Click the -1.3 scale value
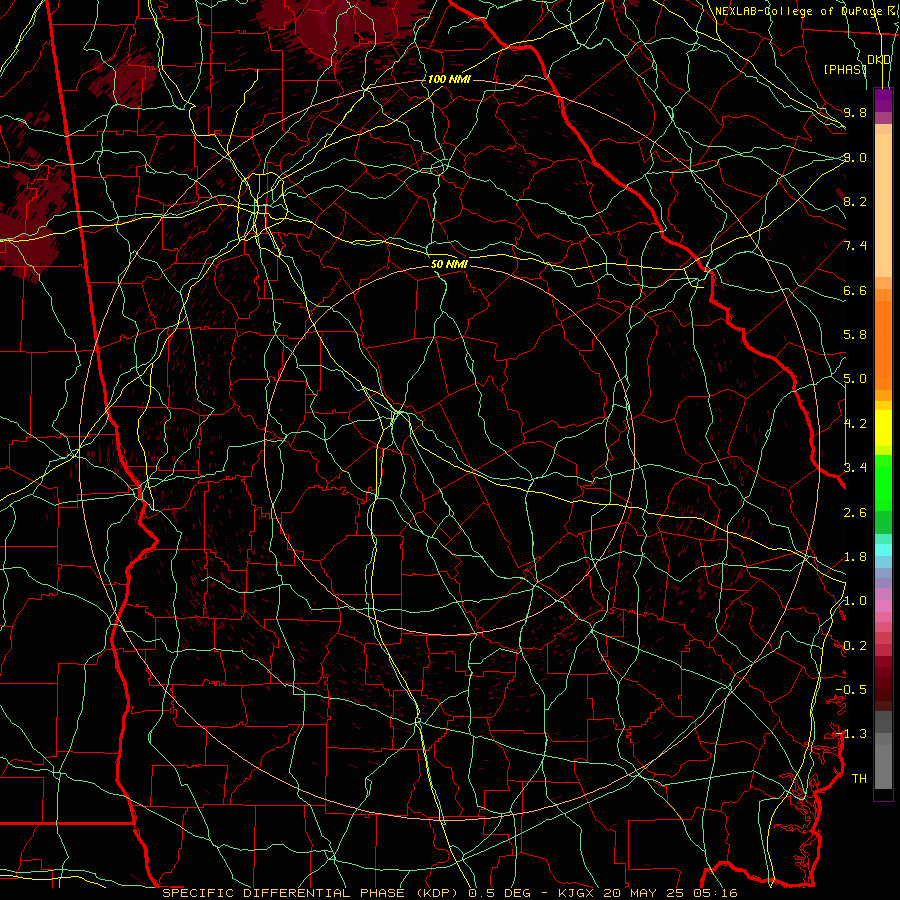The width and height of the screenshot is (900, 900). (851, 734)
